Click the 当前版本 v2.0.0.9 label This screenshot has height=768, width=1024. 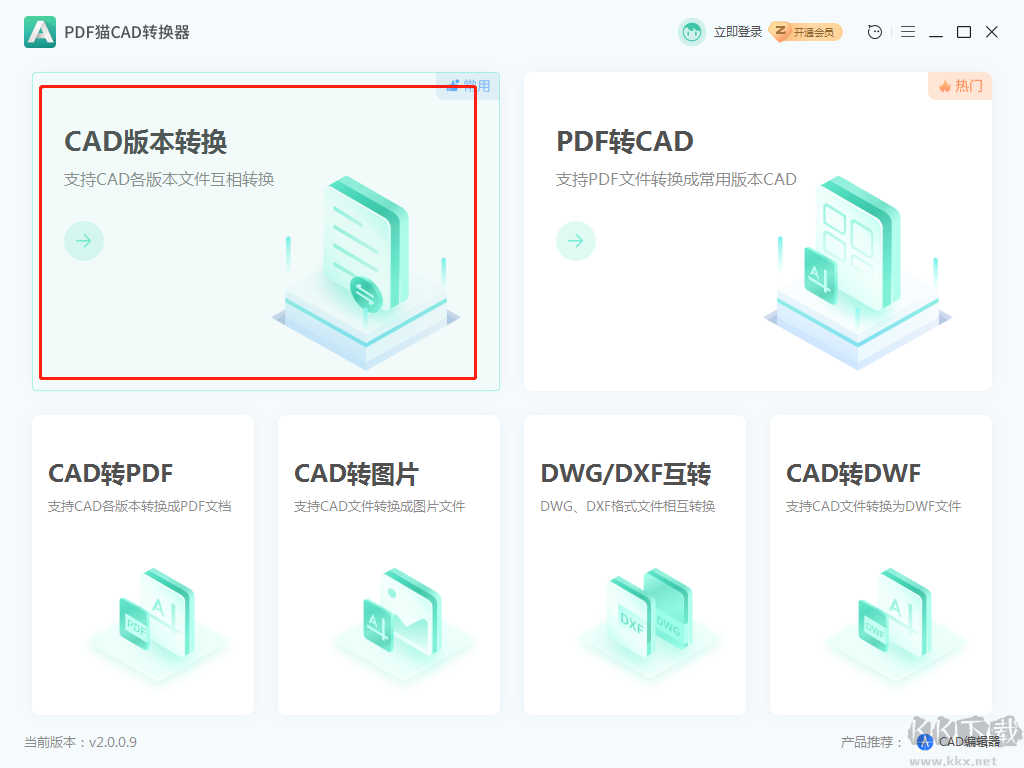[x=80, y=742]
